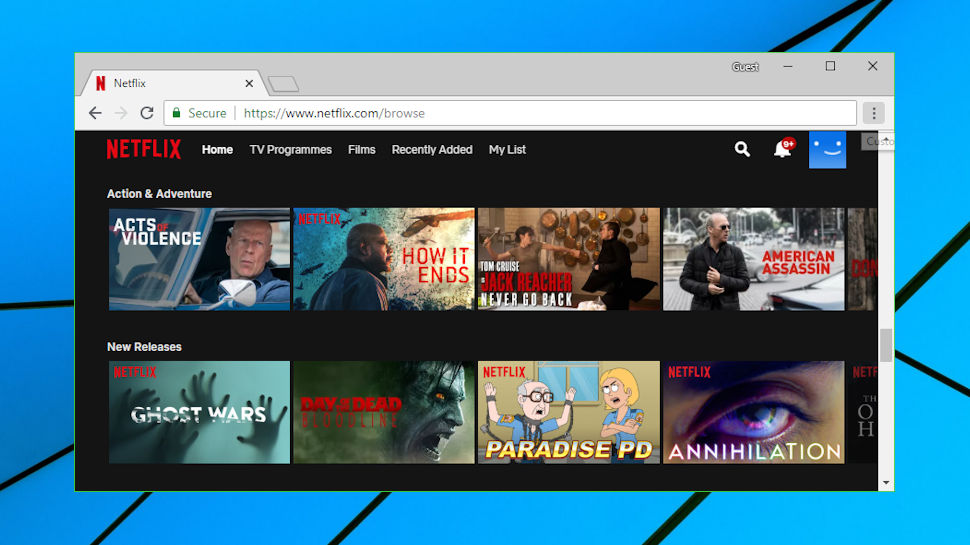Click the browser back arrow
Screen dimensions: 970x545
(95, 113)
